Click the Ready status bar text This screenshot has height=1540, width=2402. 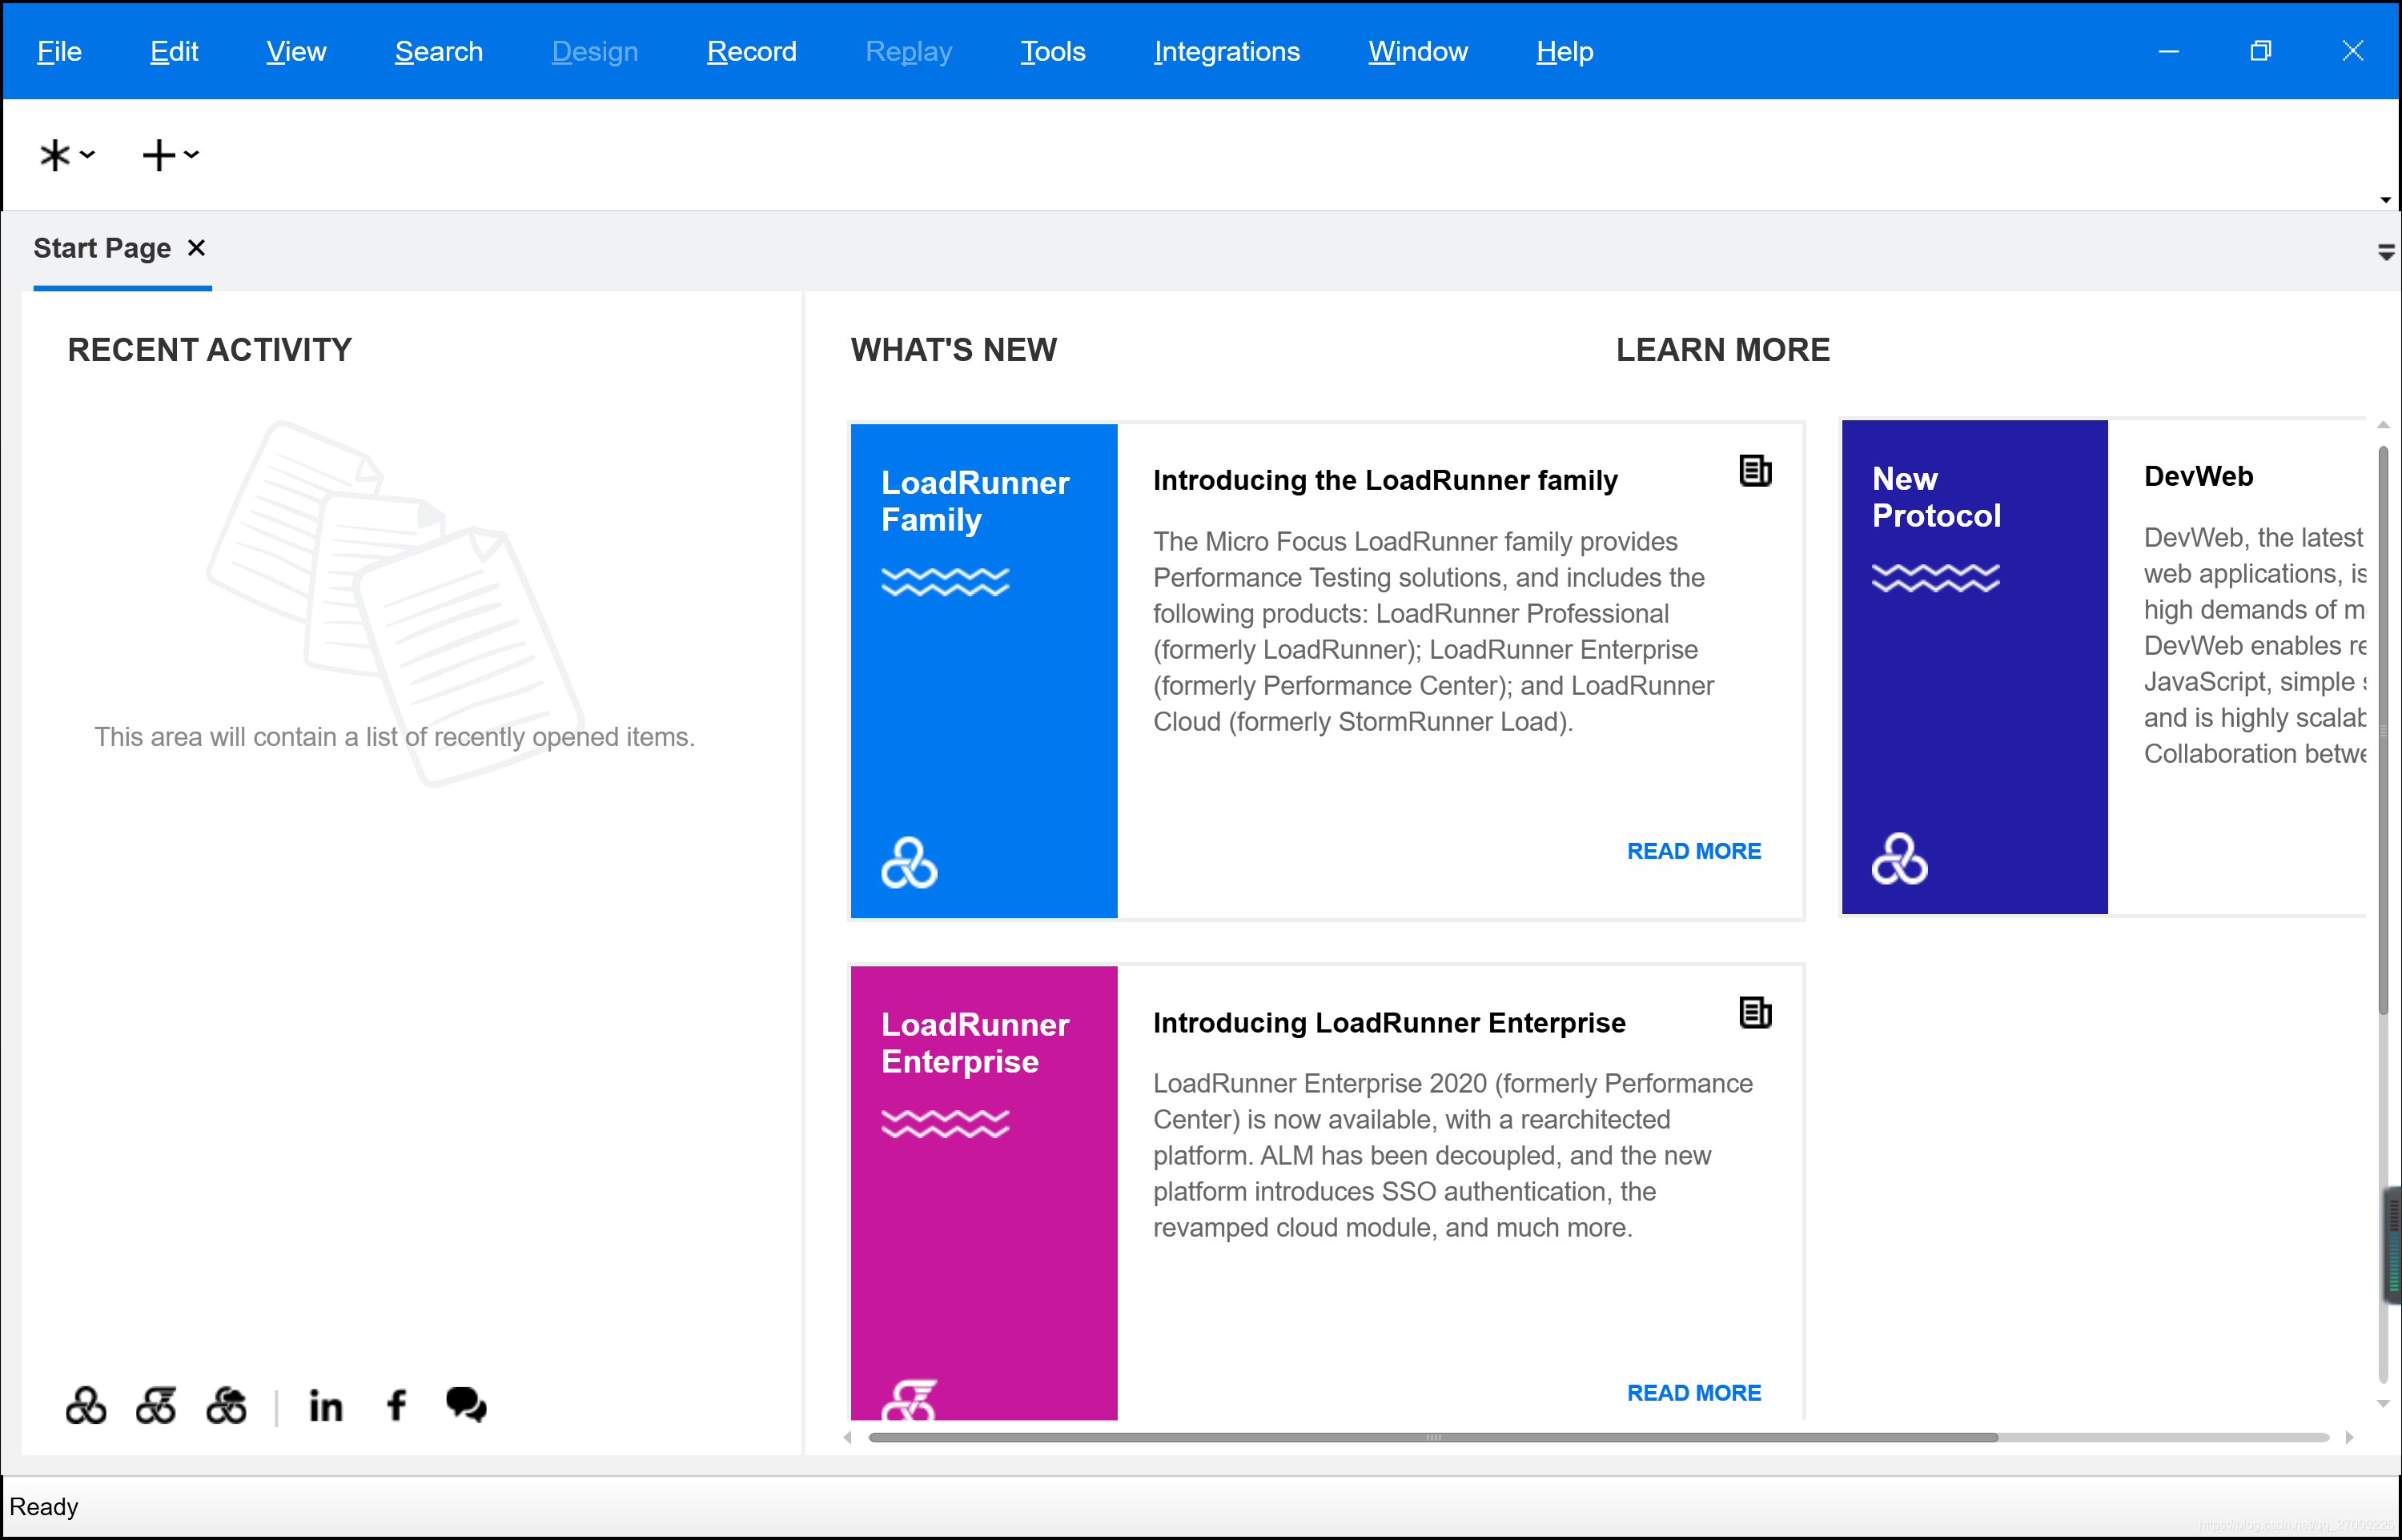(x=44, y=1507)
